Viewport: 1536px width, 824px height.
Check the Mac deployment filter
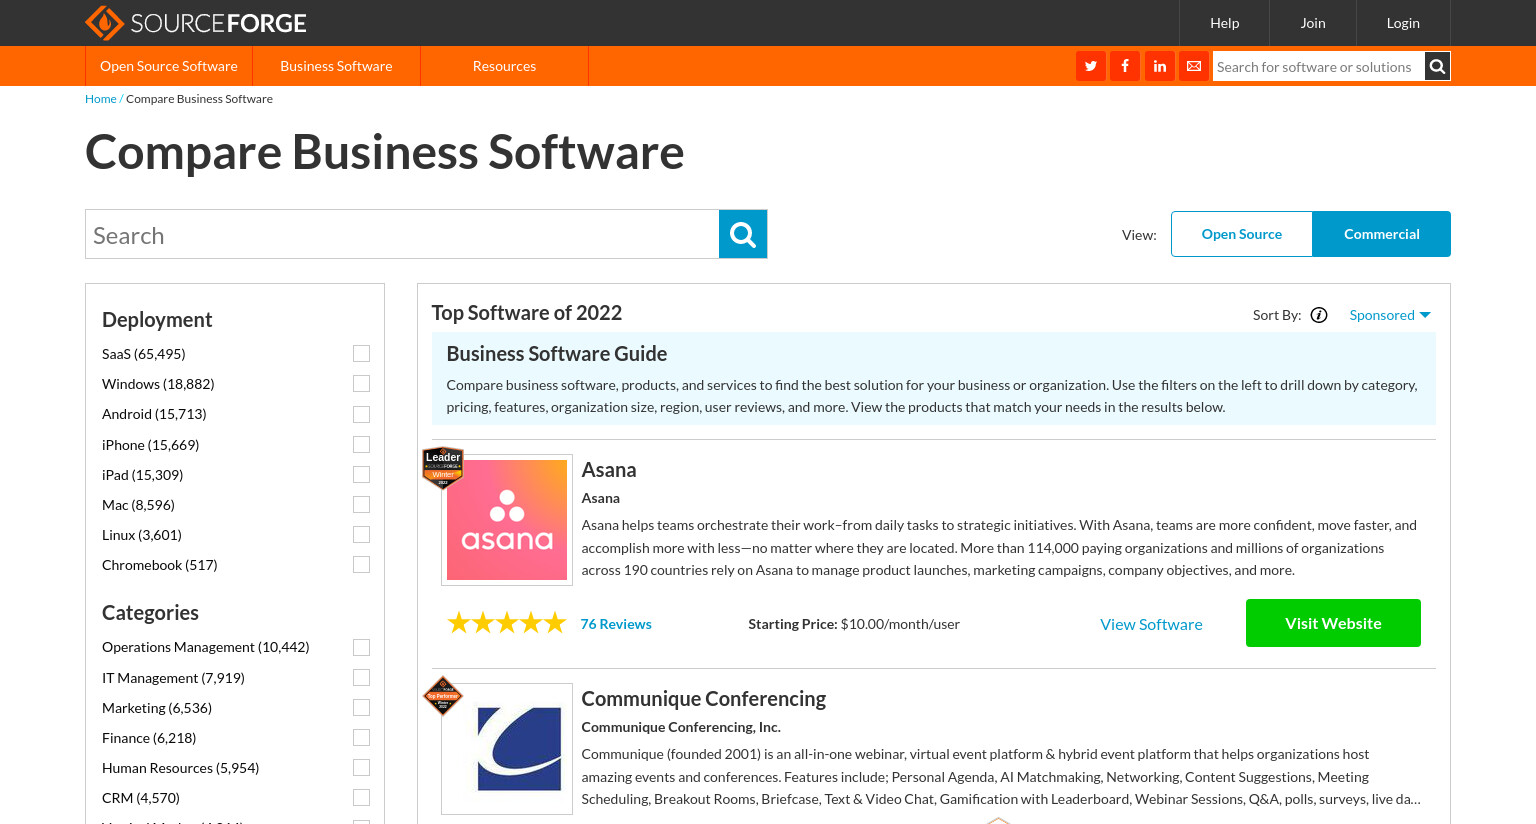[361, 504]
